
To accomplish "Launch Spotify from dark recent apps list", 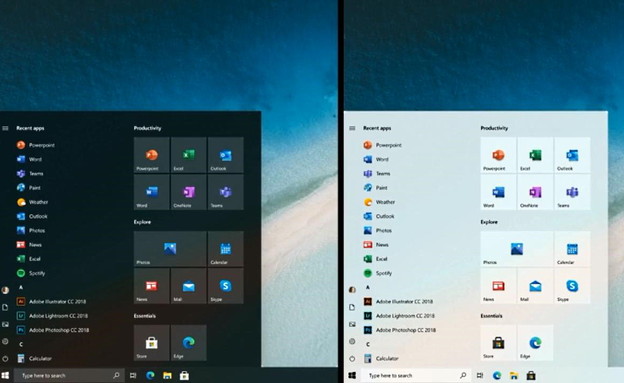I will (31, 273).
